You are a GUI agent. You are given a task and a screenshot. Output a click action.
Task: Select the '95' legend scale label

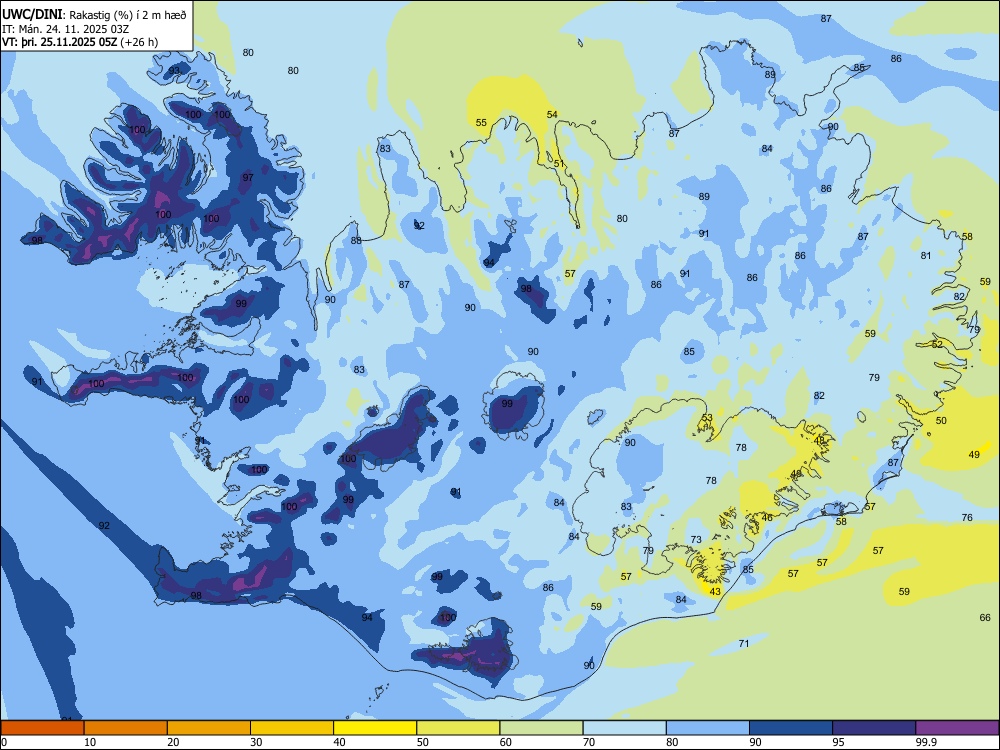coord(838,742)
